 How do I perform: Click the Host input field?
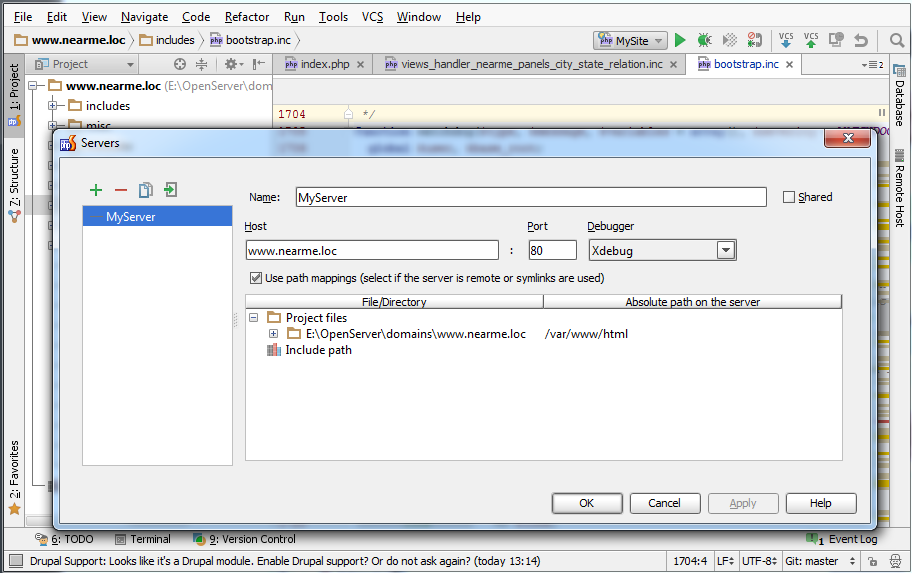click(x=372, y=251)
